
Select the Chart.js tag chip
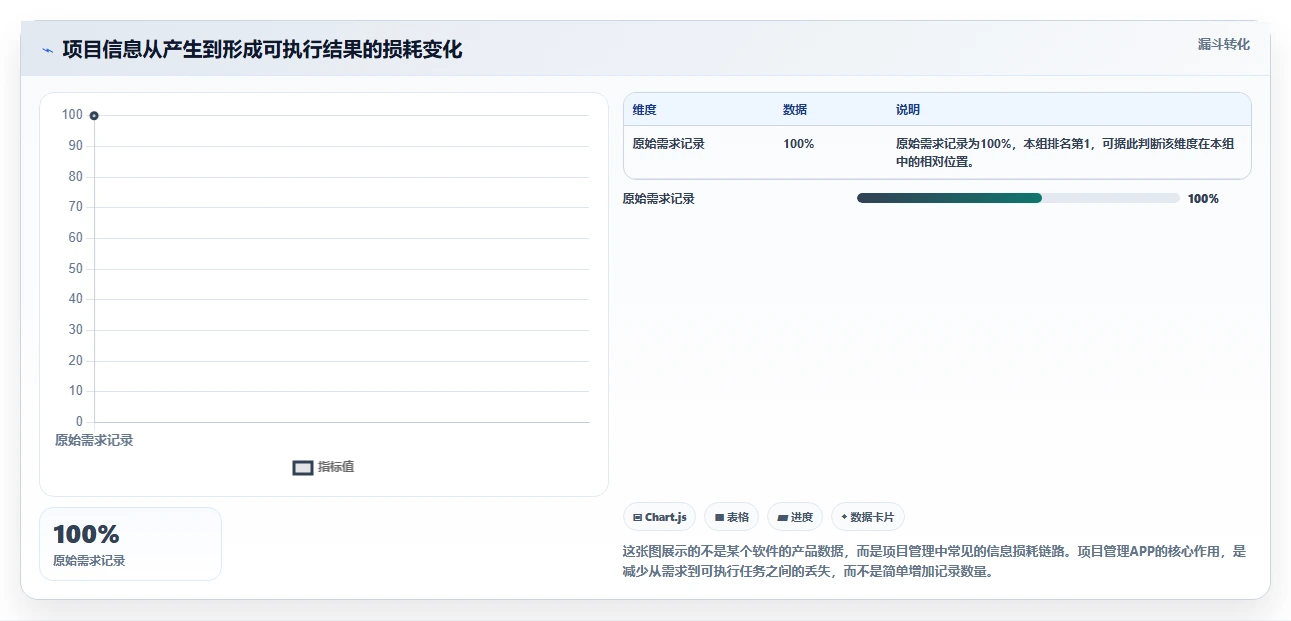point(660,517)
